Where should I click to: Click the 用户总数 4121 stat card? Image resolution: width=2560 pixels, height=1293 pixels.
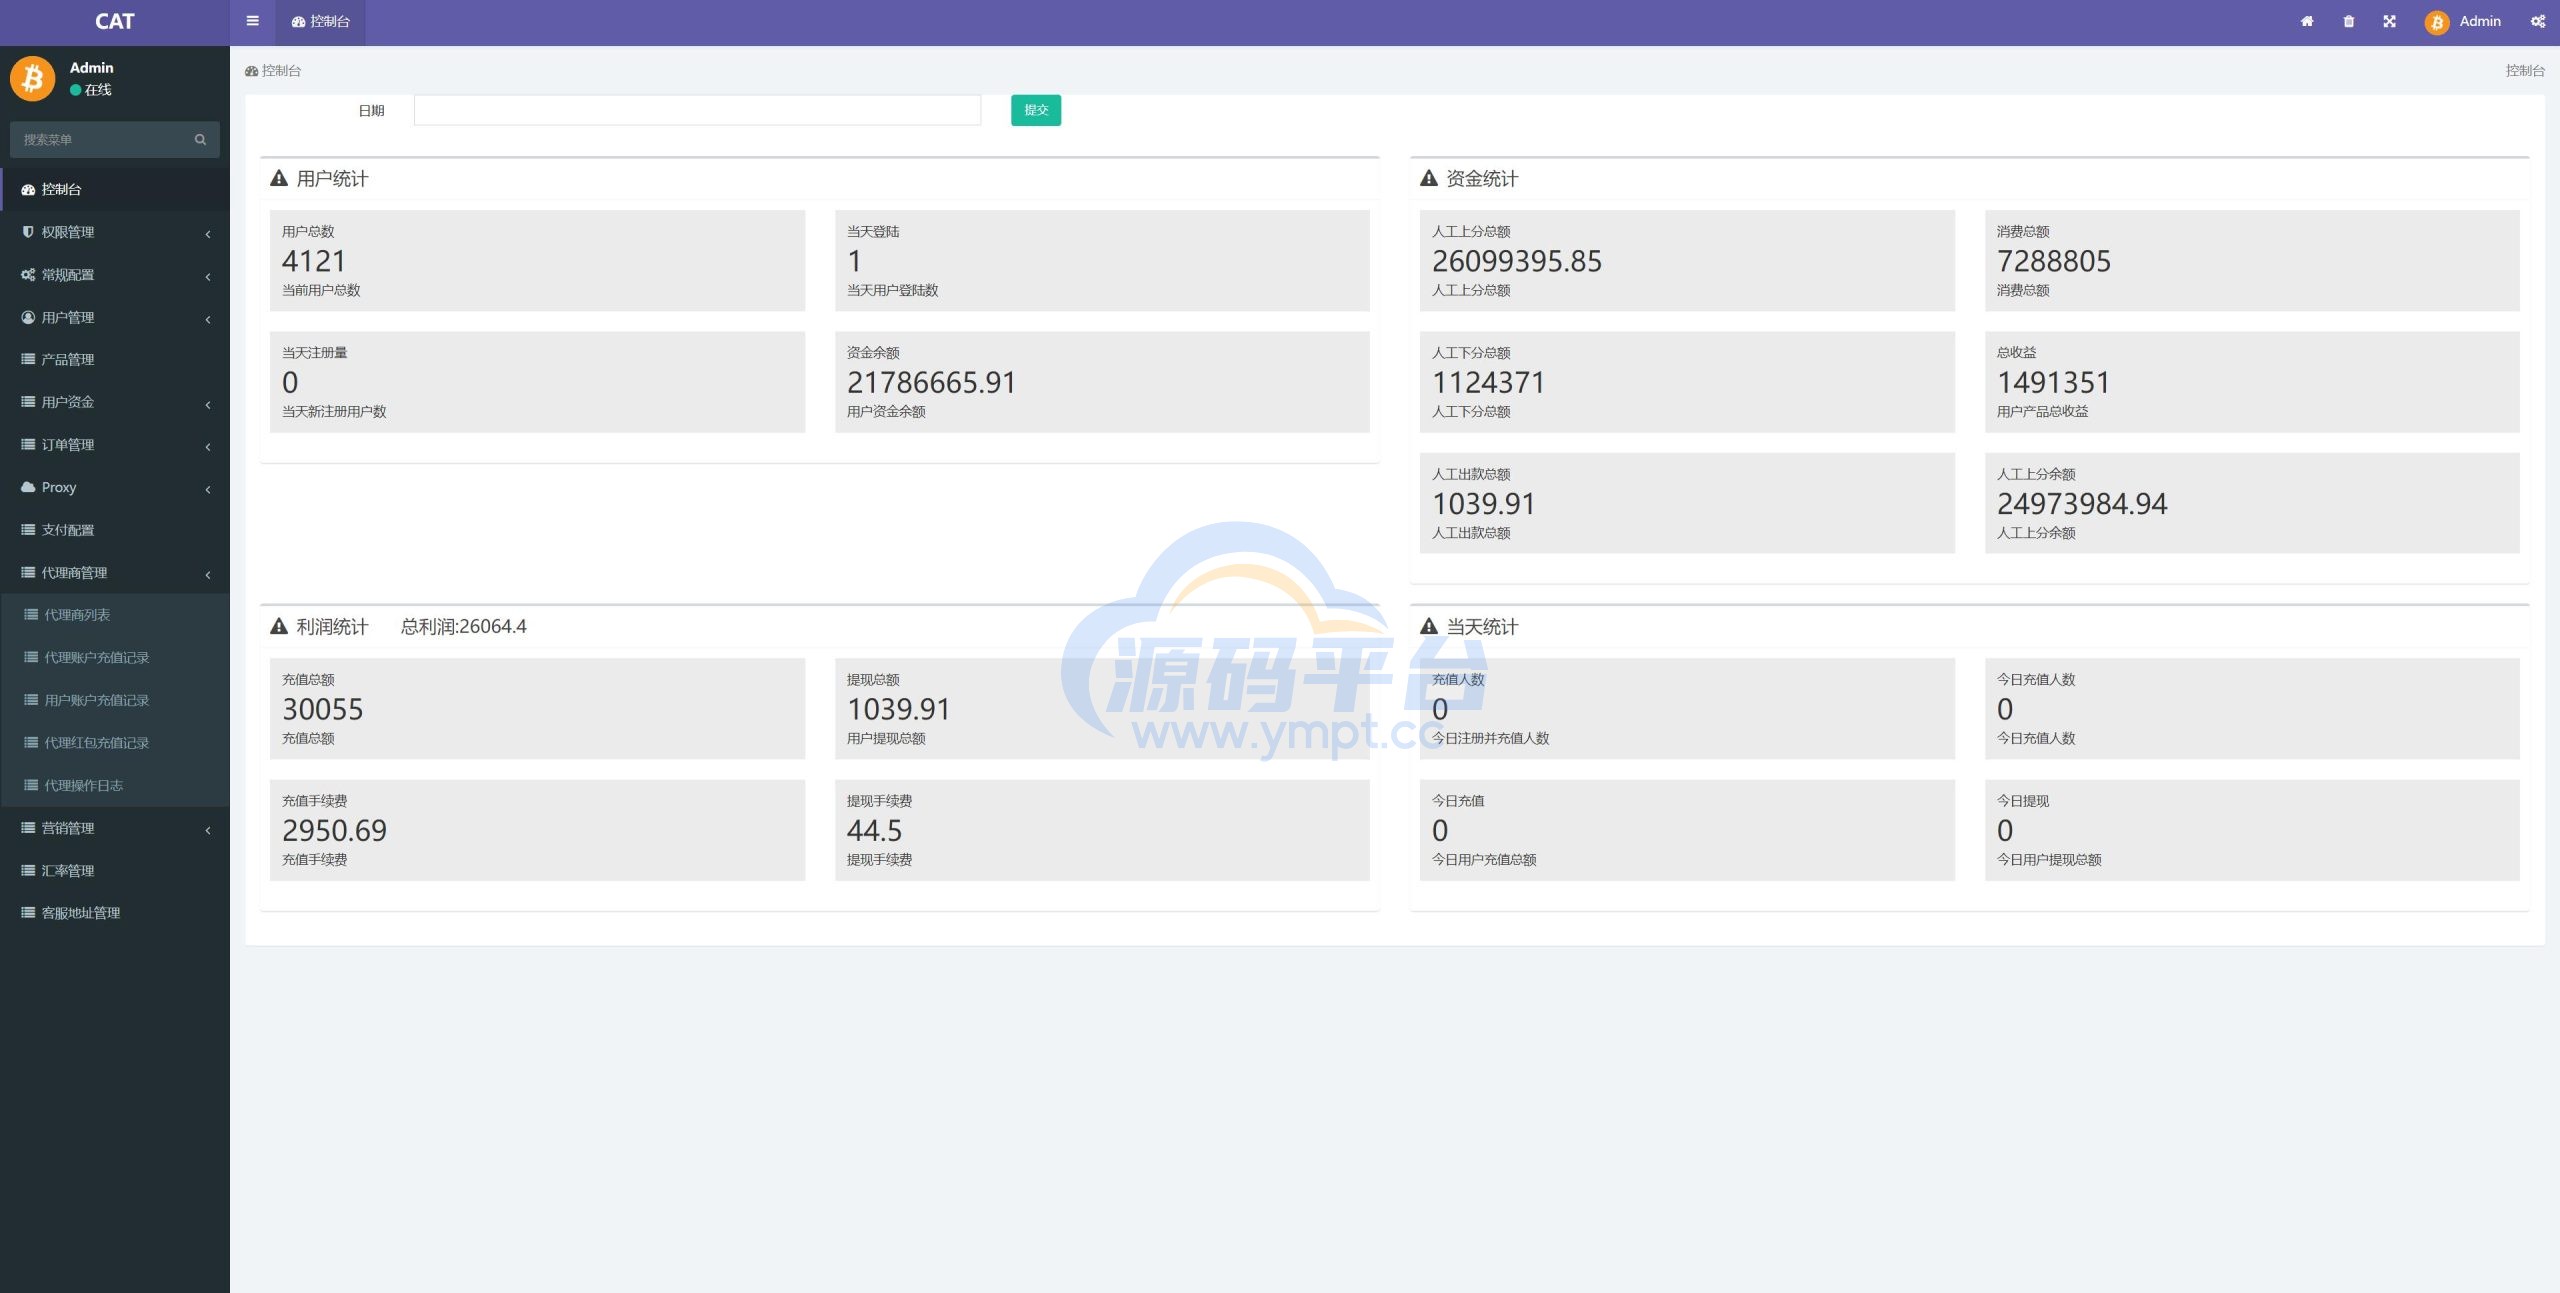537,260
